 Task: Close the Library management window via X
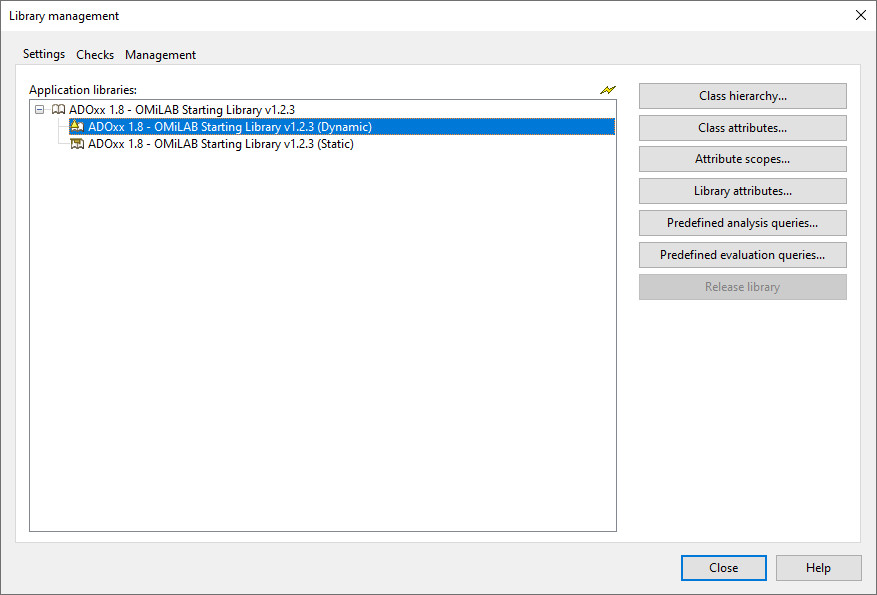[861, 15]
